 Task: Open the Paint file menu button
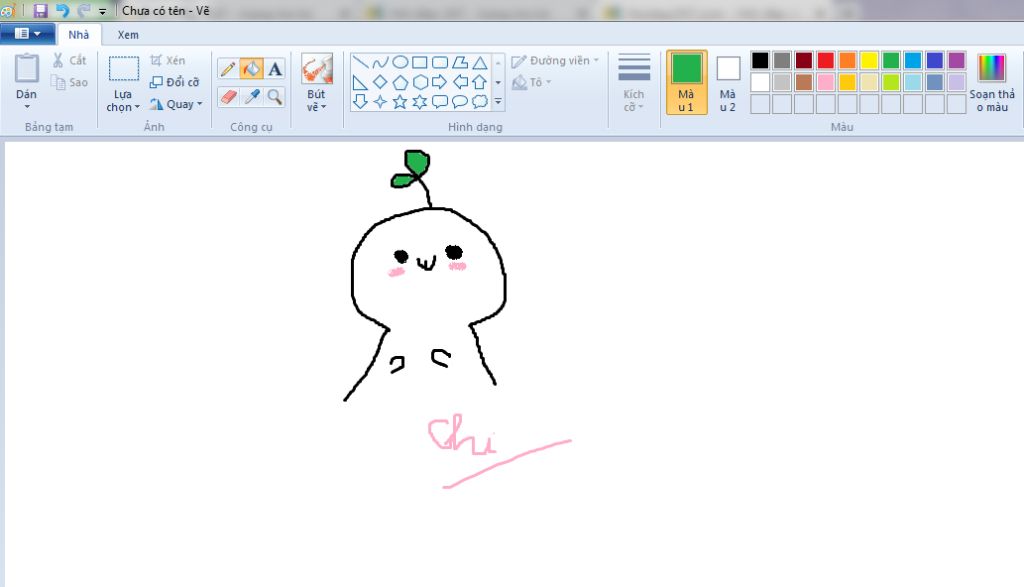click(27, 34)
